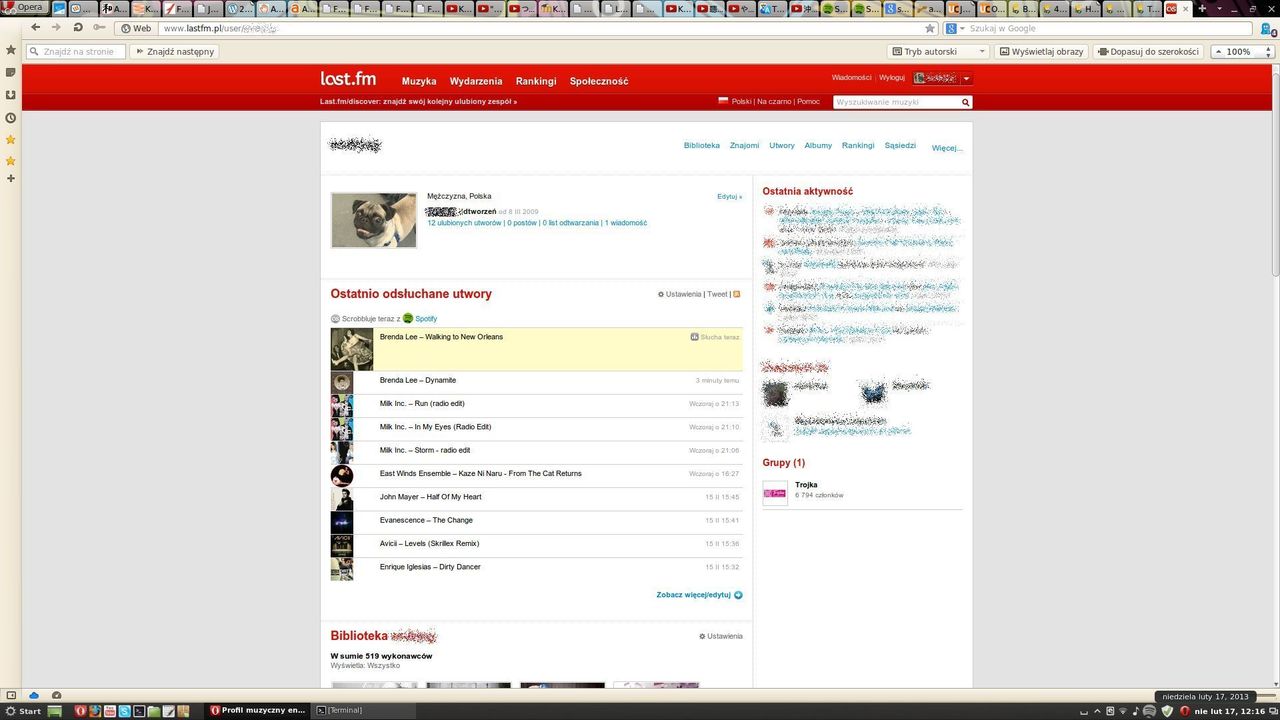Open the Trojka group link
This screenshot has height=720, width=1280.
point(806,485)
